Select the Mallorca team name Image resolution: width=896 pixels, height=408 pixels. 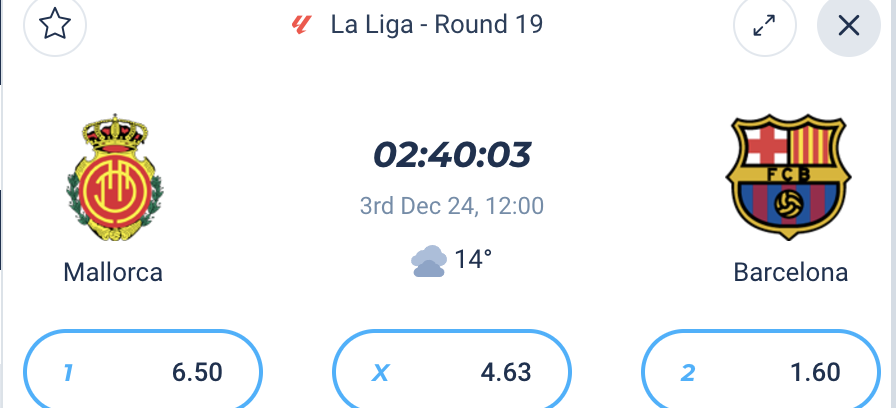(x=113, y=273)
